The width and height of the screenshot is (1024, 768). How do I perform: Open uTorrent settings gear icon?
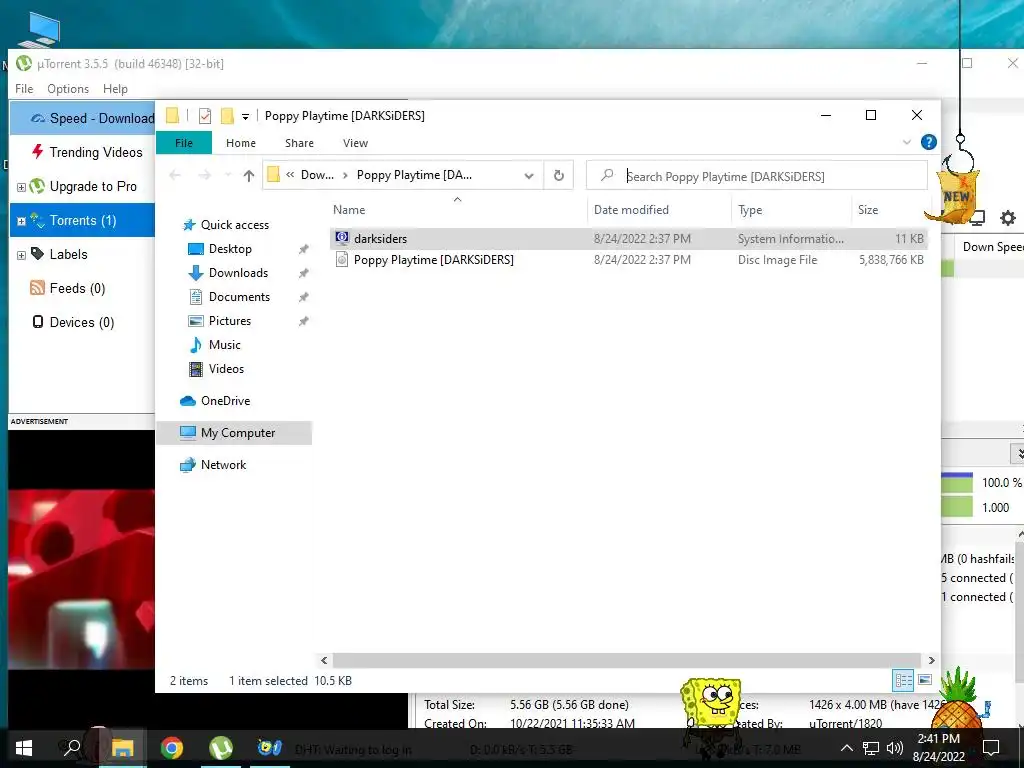[1008, 218]
